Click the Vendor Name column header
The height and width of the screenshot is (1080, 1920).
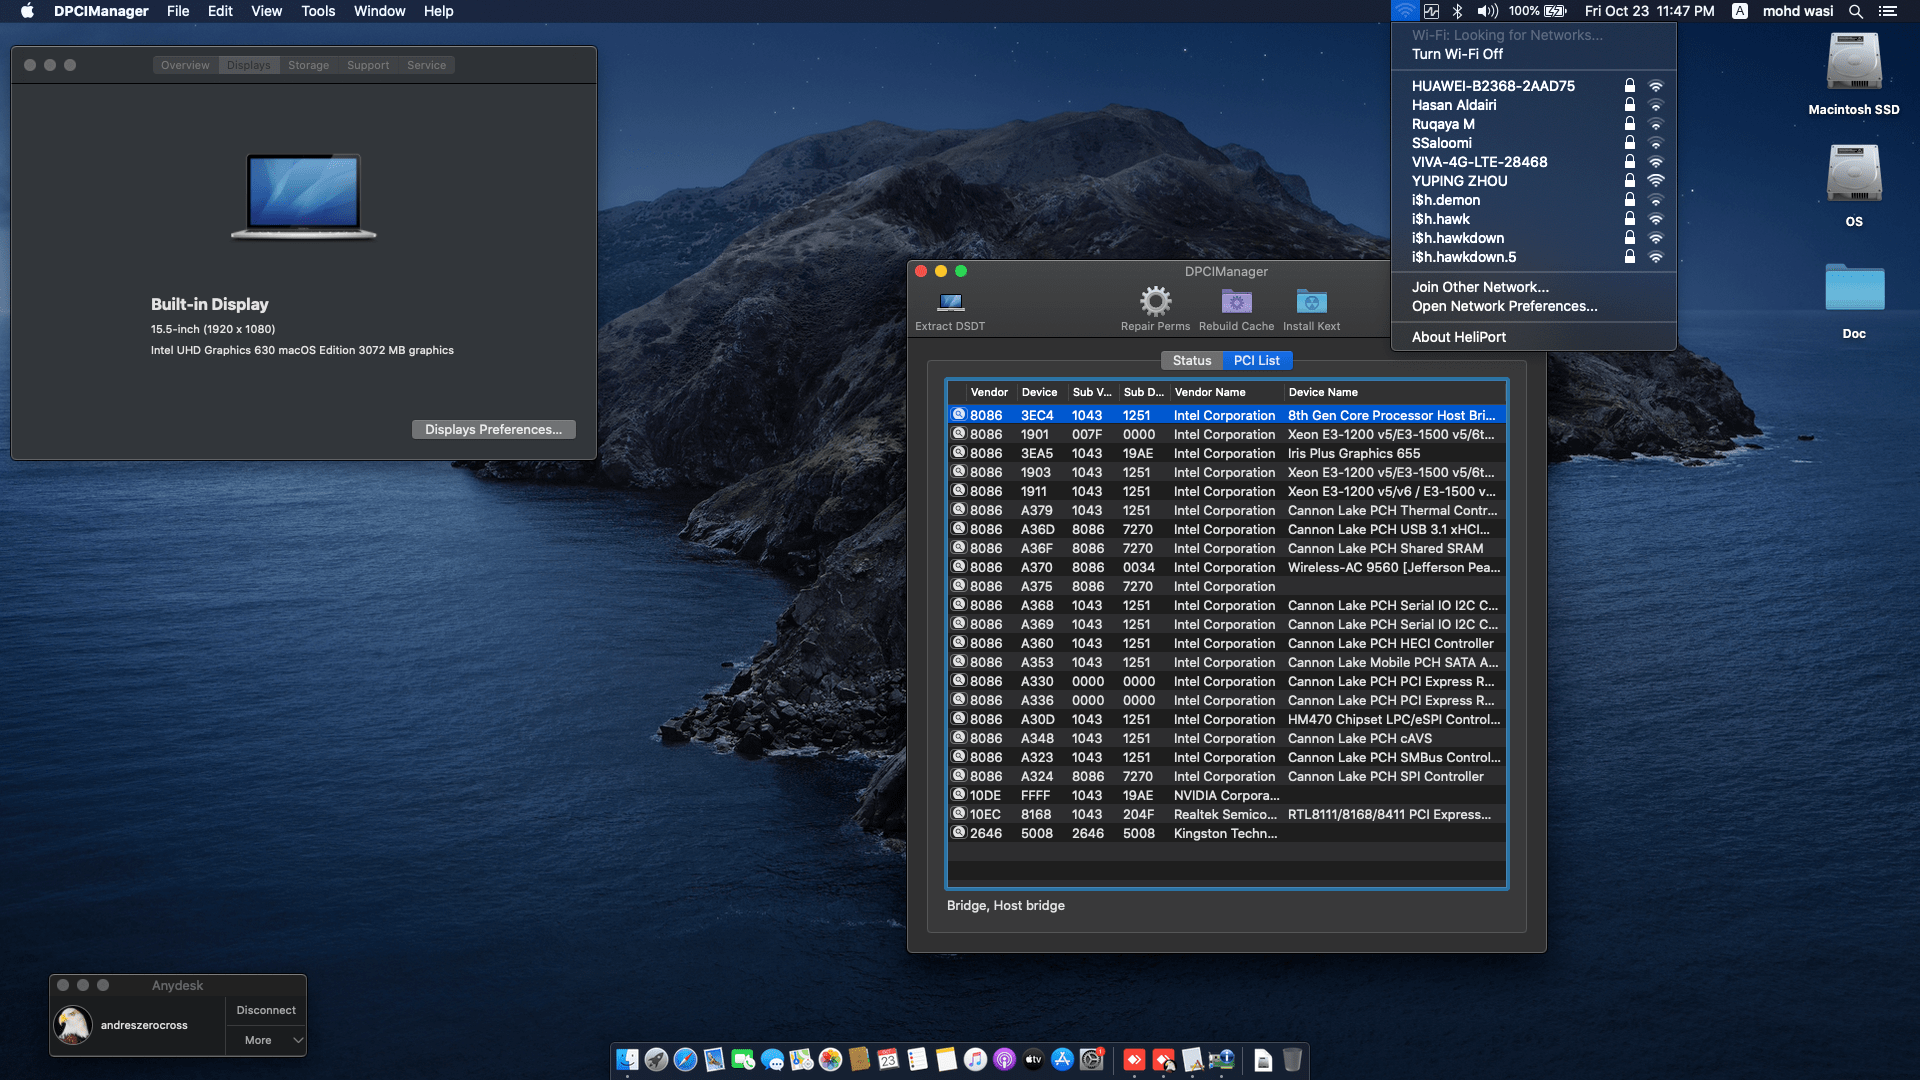[1226, 392]
